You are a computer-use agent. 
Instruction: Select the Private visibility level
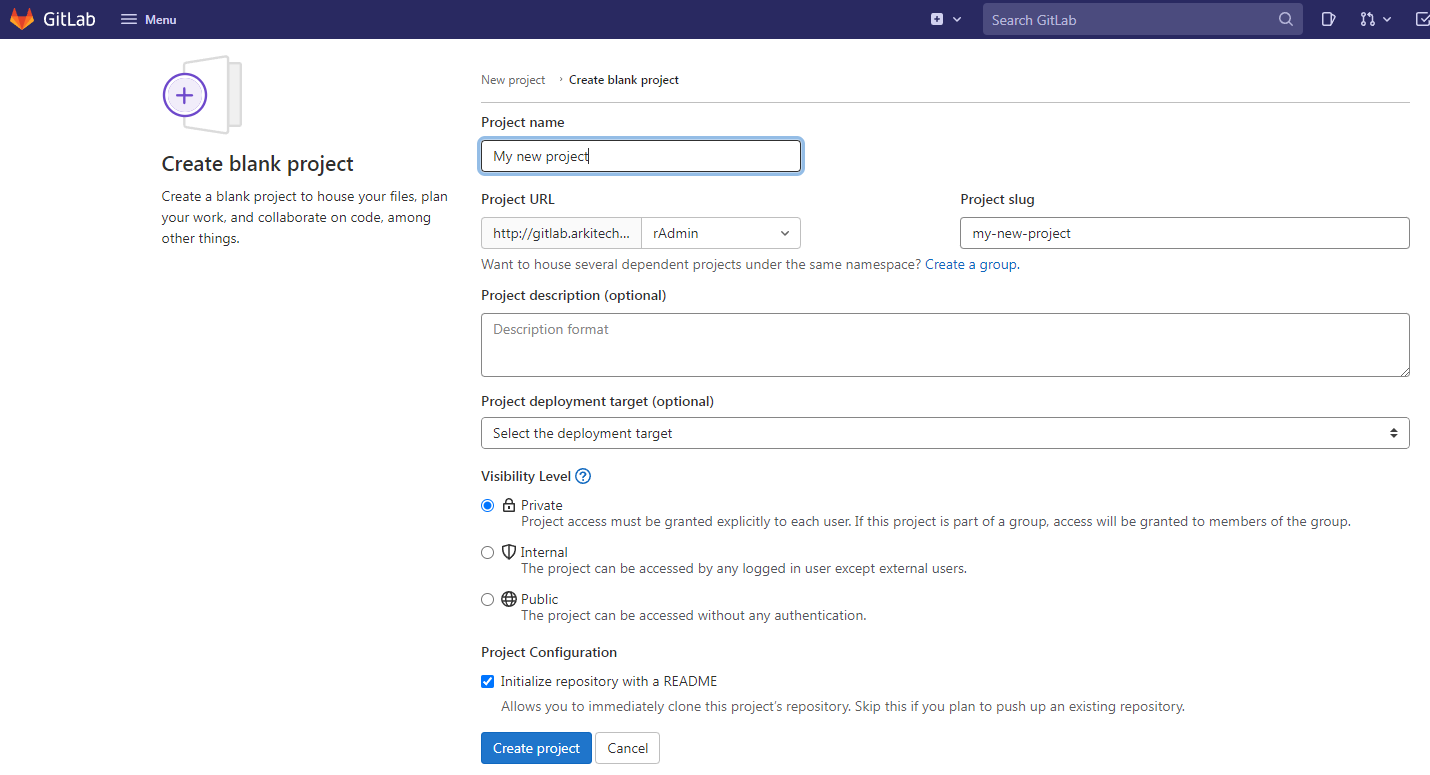(487, 505)
